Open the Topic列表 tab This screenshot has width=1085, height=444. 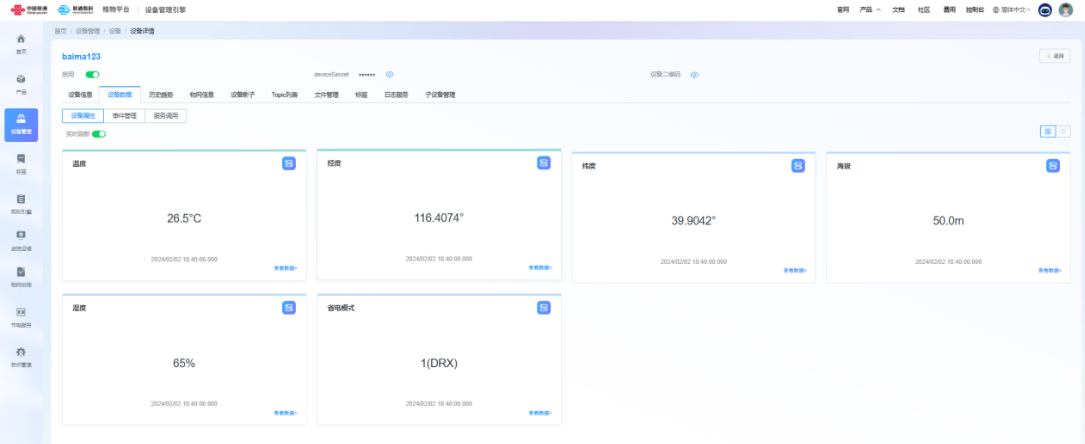pyautogui.click(x=284, y=95)
